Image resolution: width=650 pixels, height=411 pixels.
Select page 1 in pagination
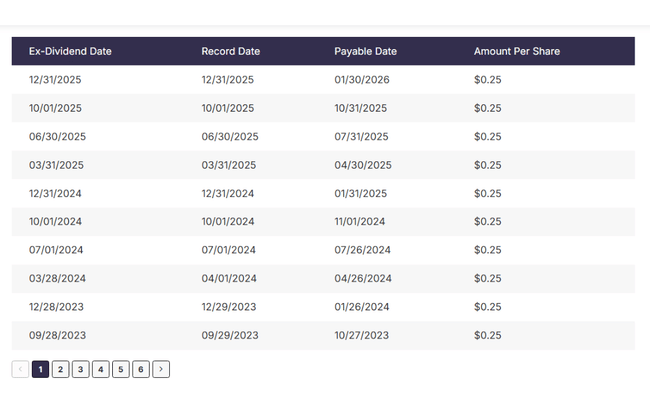[40, 369]
